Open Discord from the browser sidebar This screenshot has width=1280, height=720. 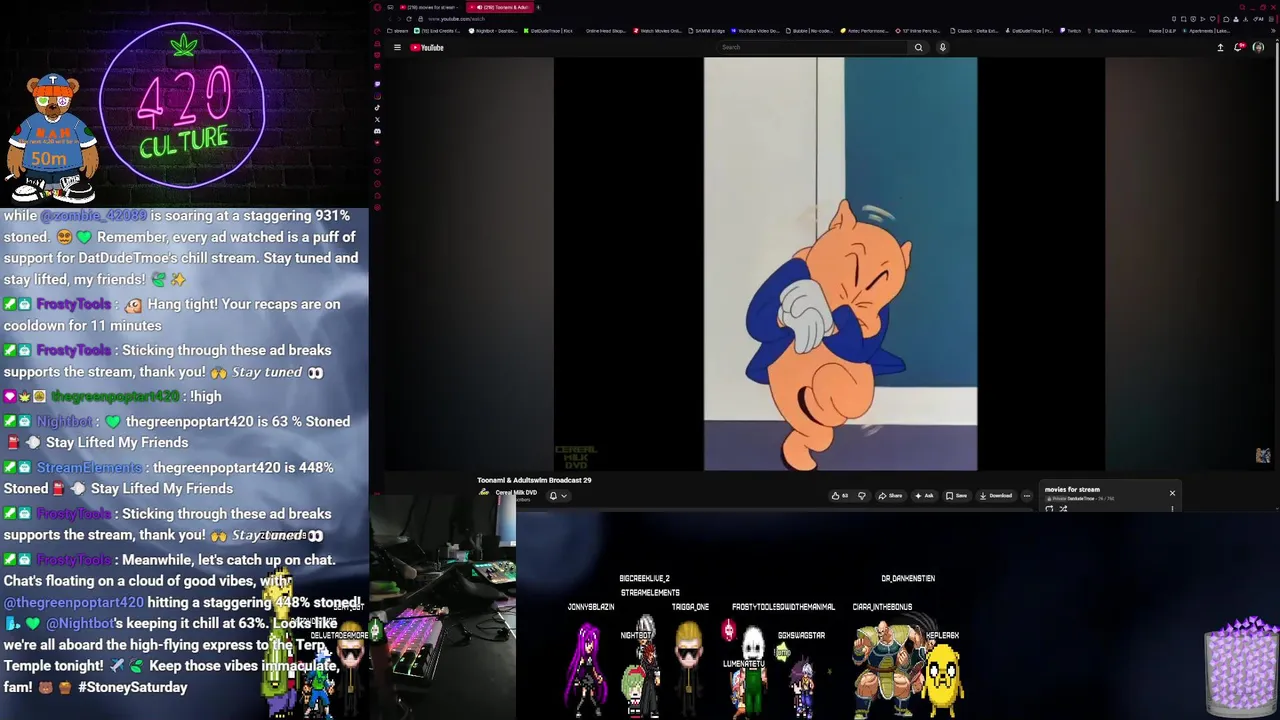[x=377, y=131]
